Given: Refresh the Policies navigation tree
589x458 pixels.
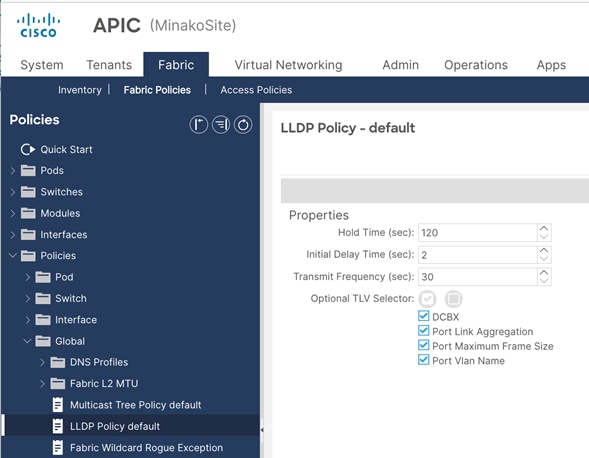Looking at the screenshot, I should point(243,125).
